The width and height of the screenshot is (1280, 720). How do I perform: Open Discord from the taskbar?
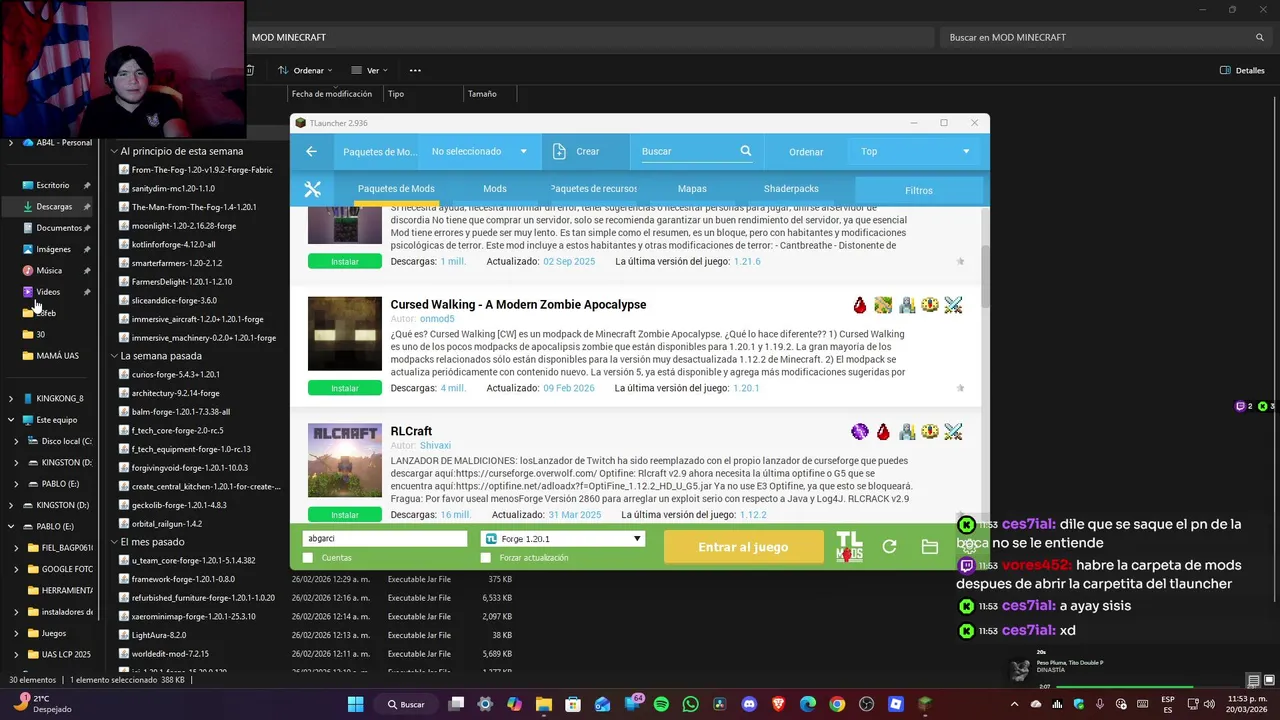click(x=749, y=704)
